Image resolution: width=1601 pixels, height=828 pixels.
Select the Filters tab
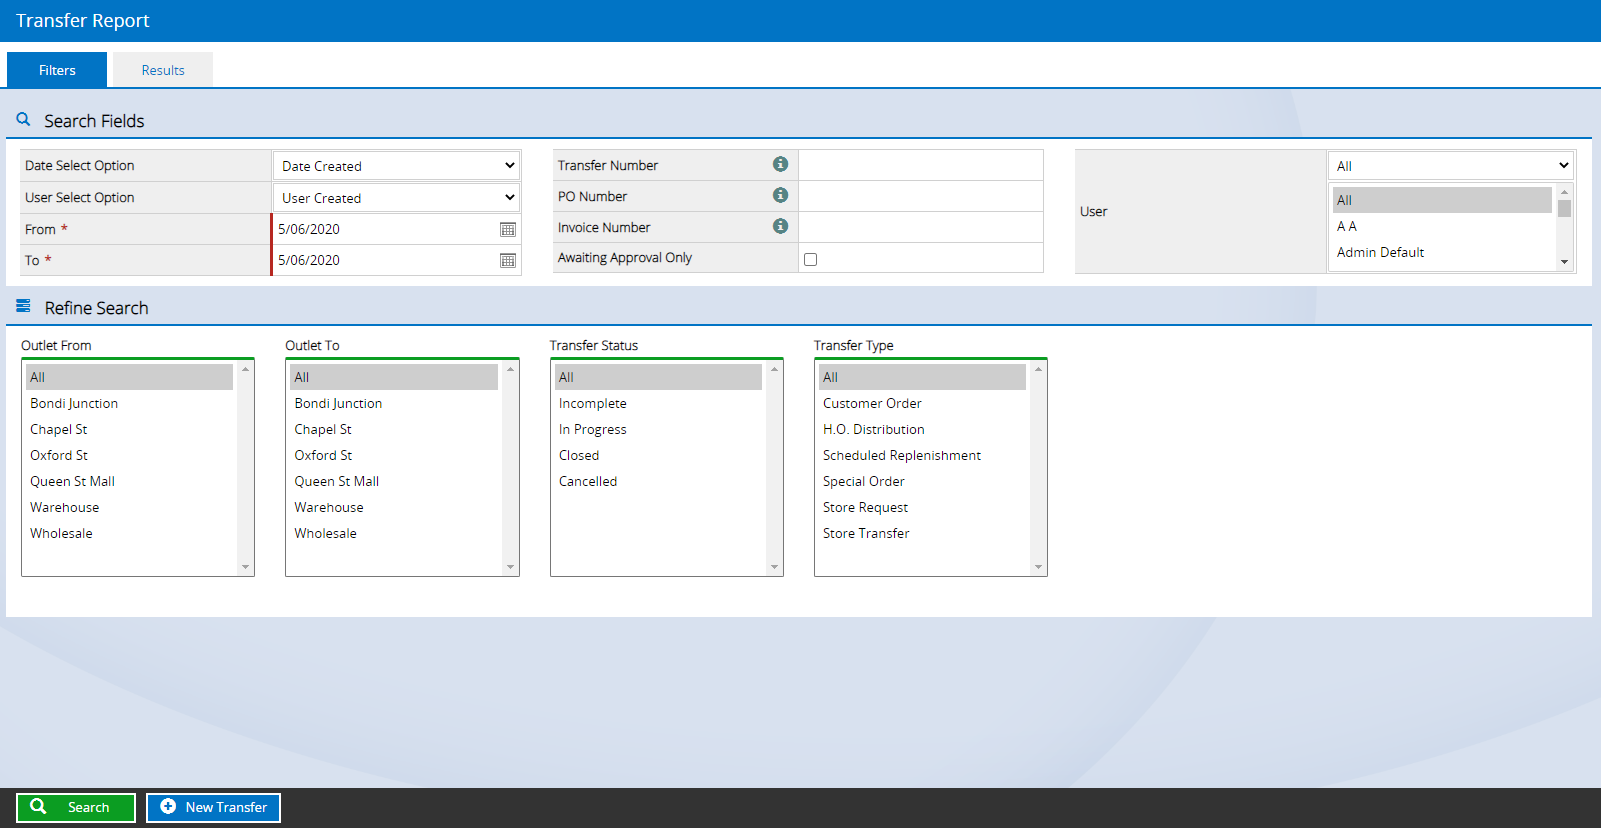pos(57,70)
